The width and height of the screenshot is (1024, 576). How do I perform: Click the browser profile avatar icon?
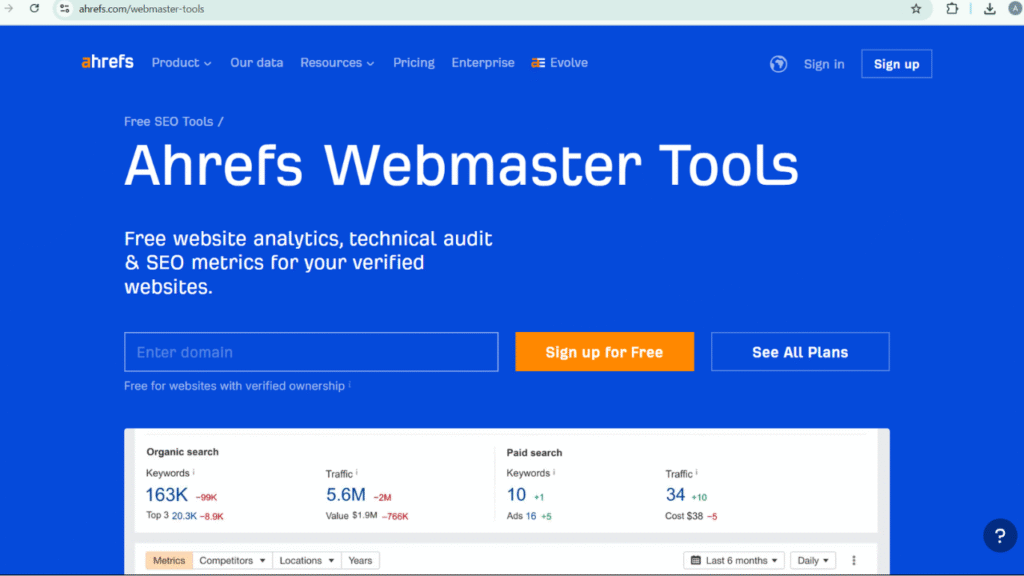coord(1013,9)
